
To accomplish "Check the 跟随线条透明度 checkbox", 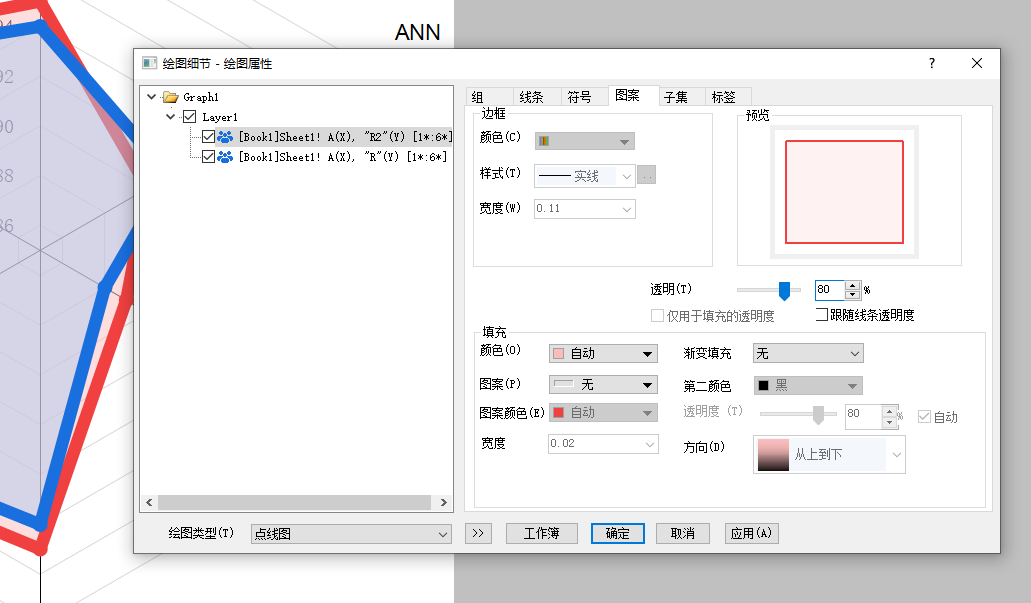I will pos(822,315).
